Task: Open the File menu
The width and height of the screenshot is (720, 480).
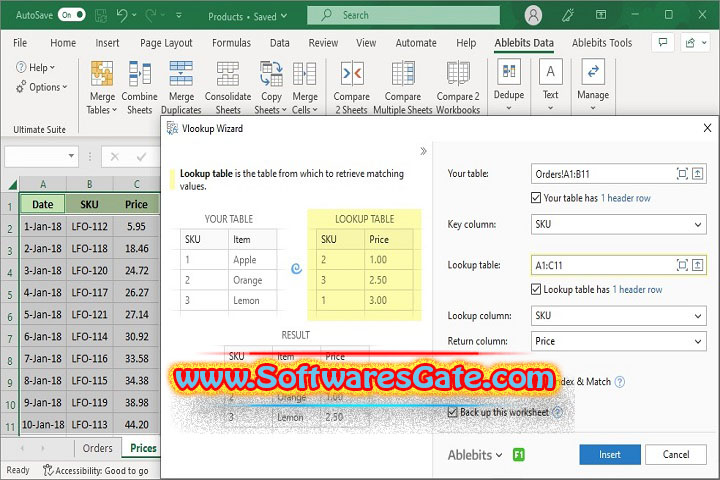Action: (x=20, y=43)
